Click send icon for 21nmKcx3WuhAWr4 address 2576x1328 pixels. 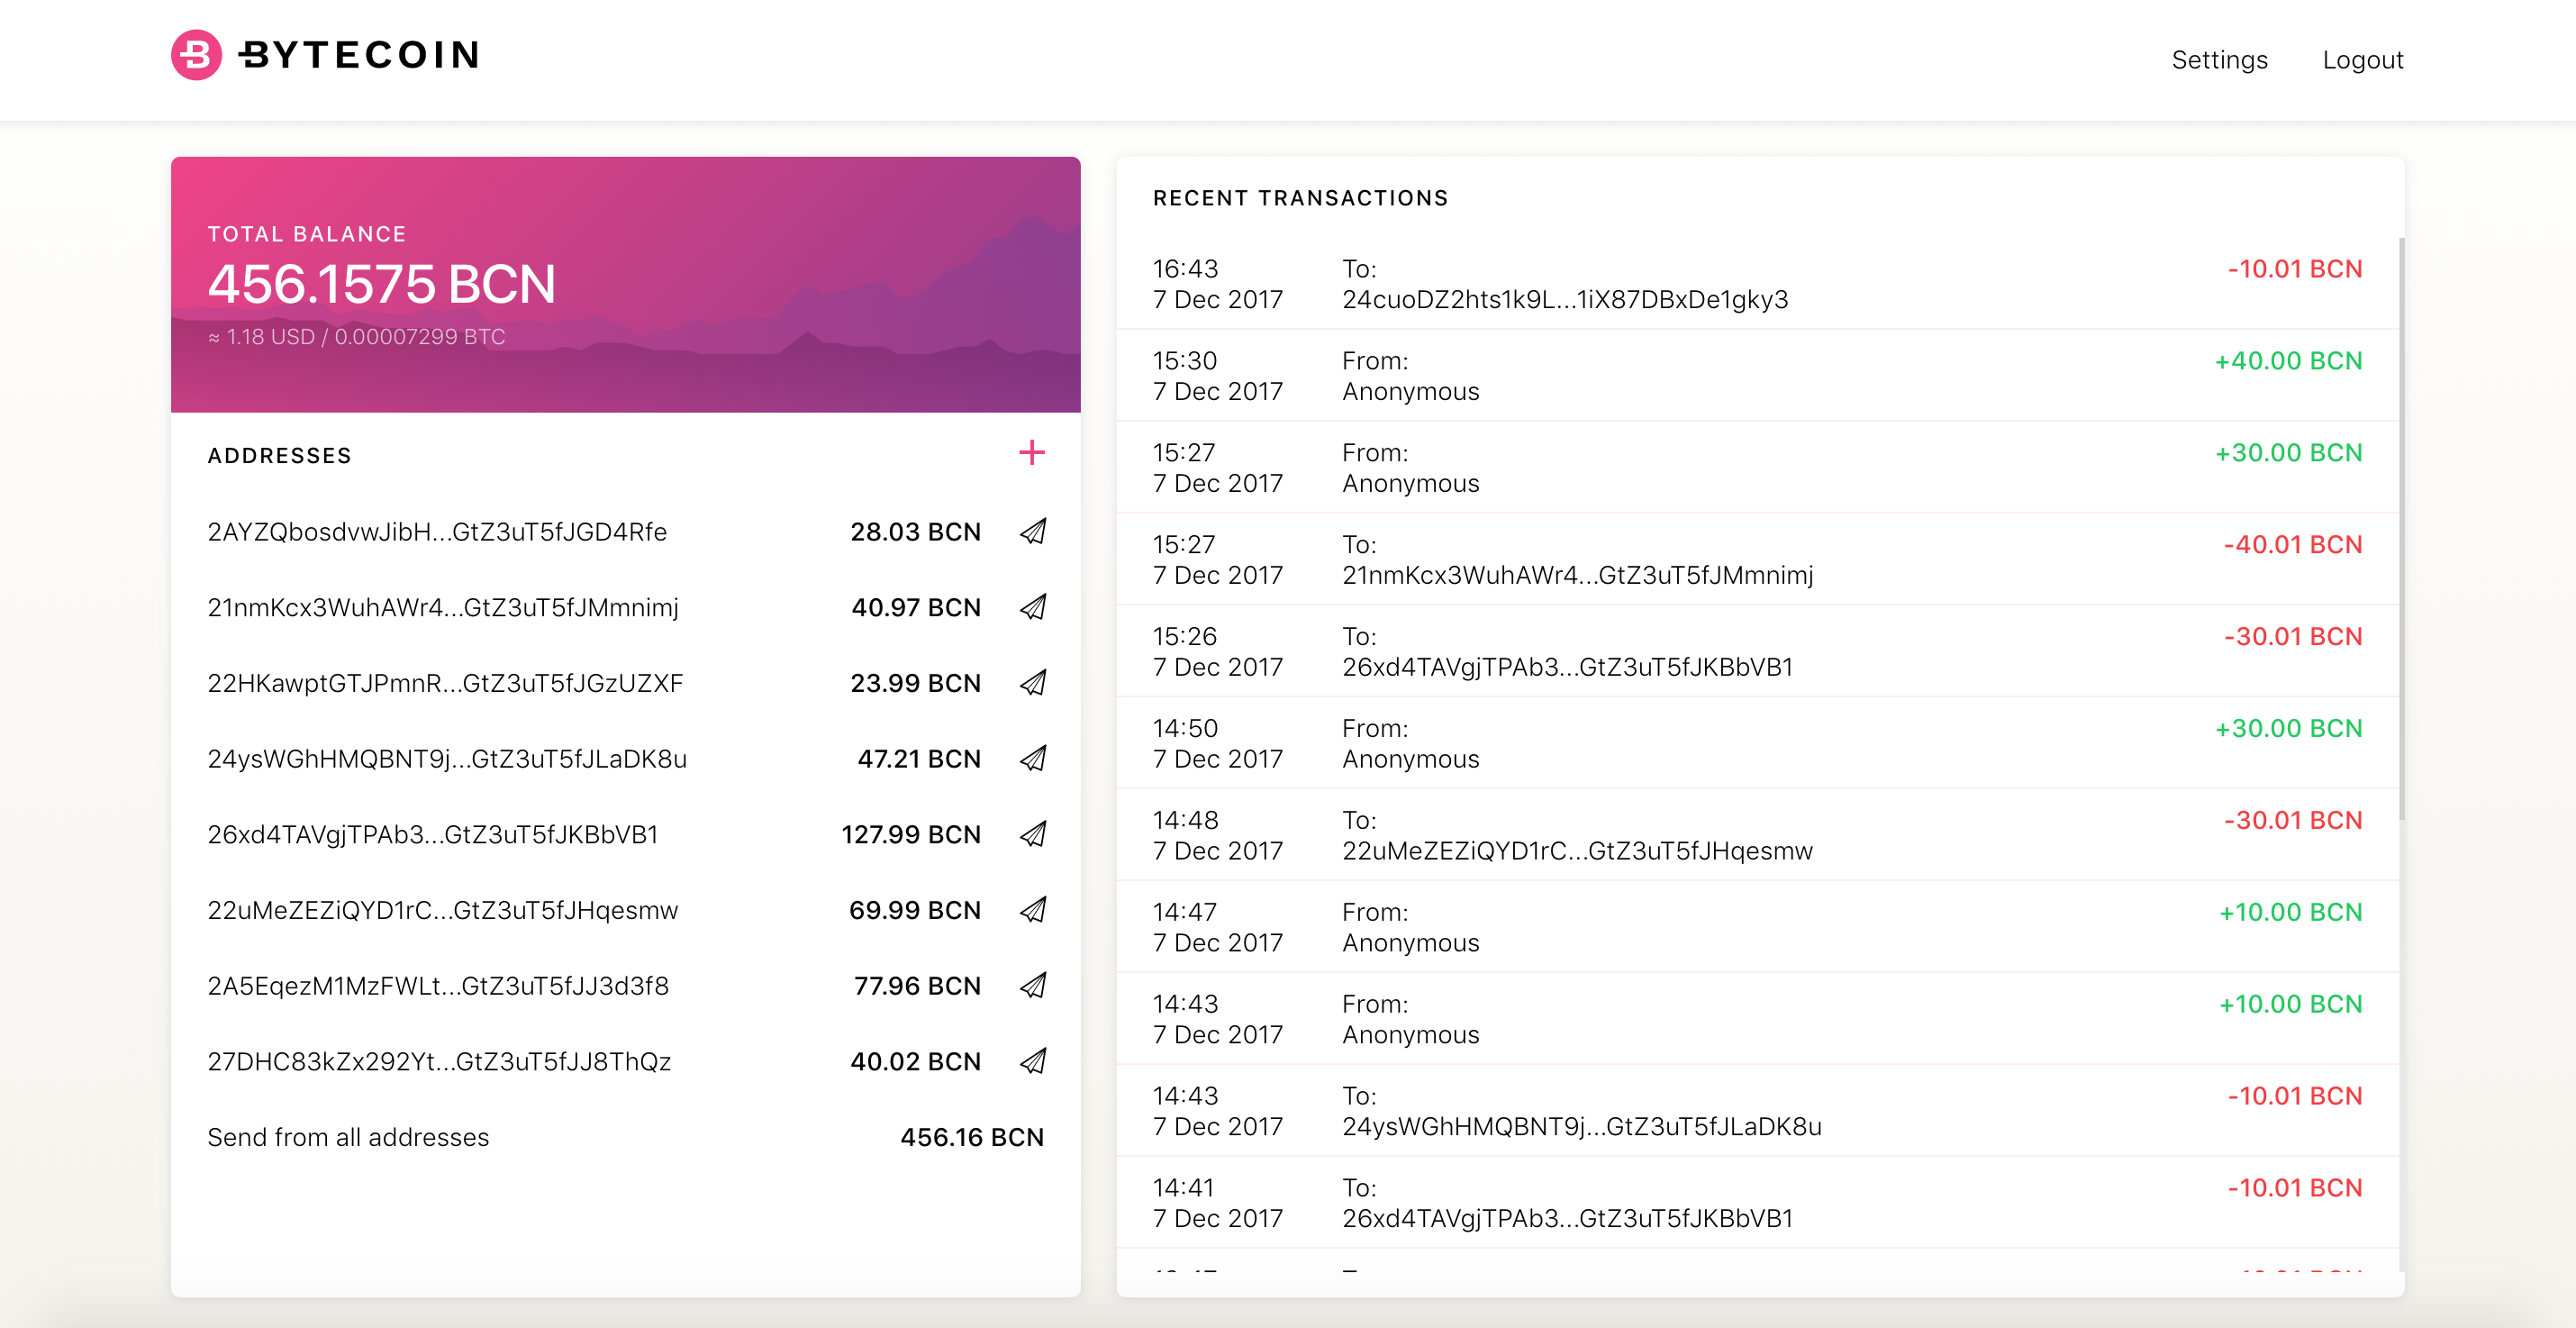[1032, 607]
